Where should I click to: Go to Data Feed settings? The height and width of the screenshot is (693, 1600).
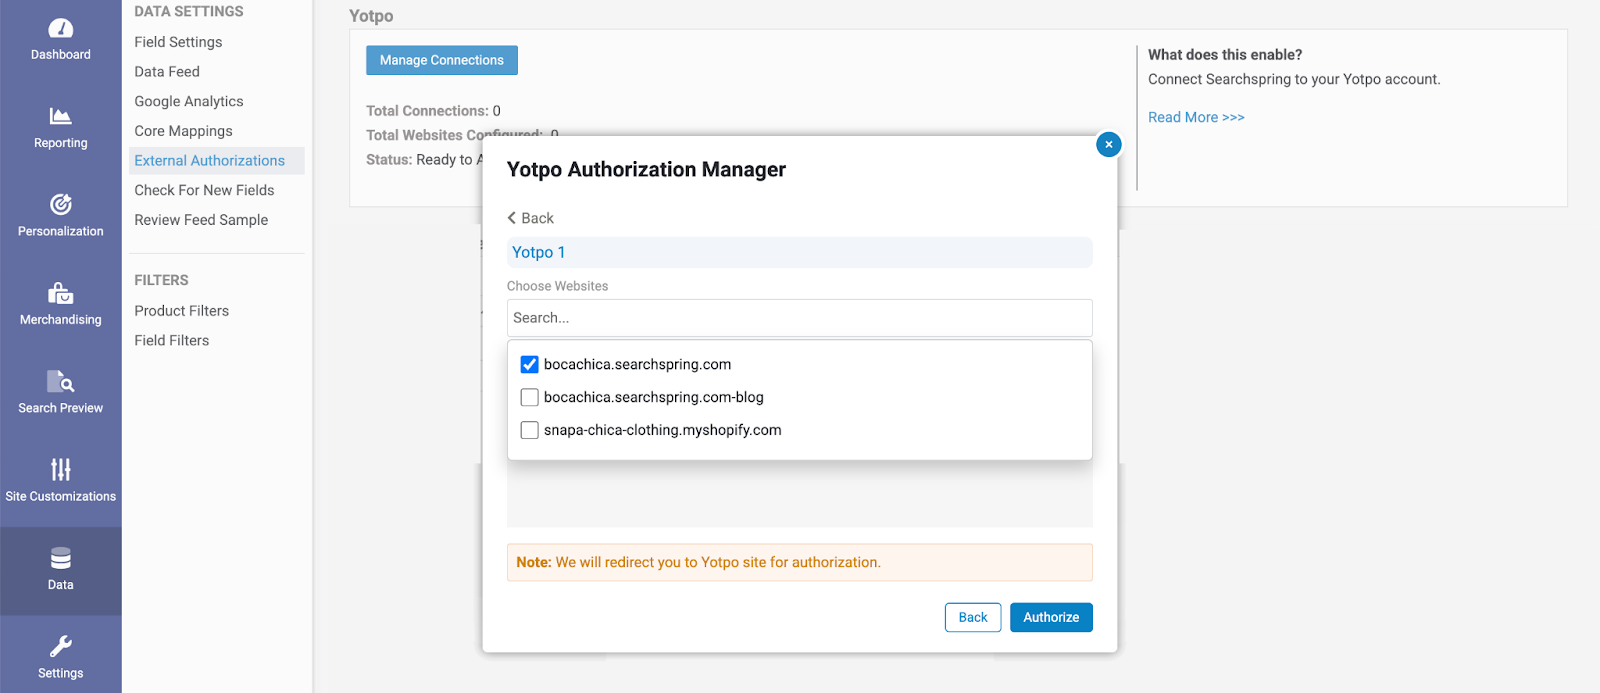click(167, 72)
